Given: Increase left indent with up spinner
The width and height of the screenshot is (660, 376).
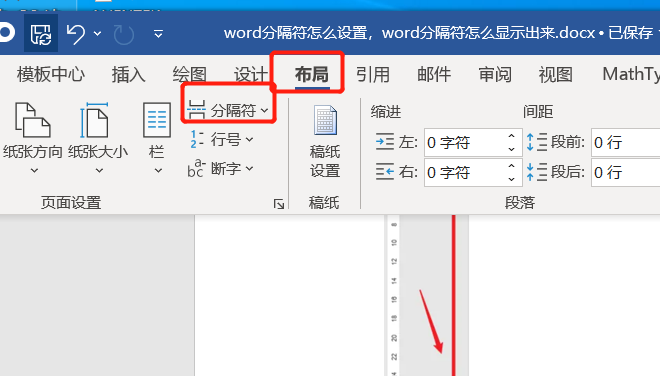Looking at the screenshot, I should coord(511,136).
